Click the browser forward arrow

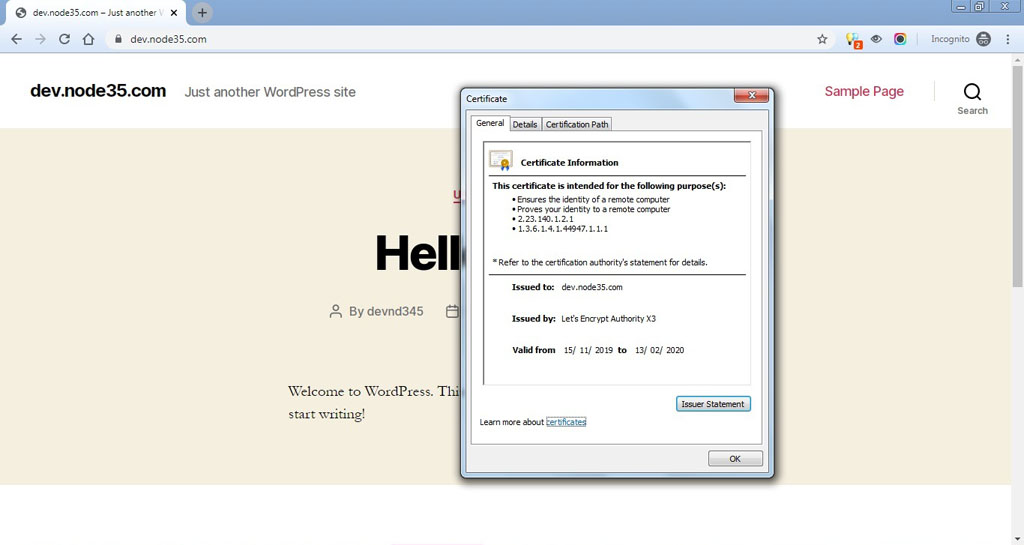pyautogui.click(x=40, y=39)
